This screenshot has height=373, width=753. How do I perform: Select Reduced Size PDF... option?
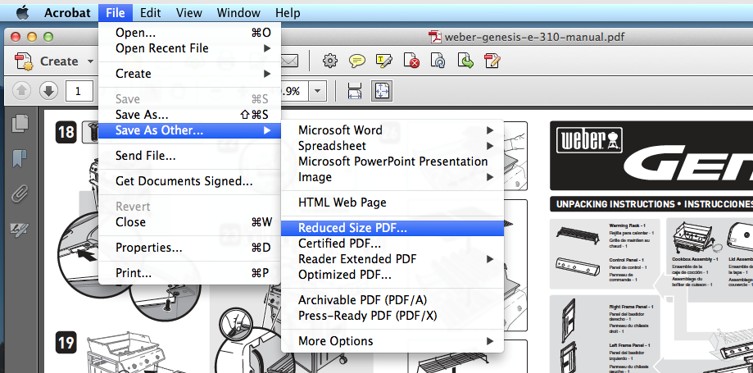[x=392, y=228]
